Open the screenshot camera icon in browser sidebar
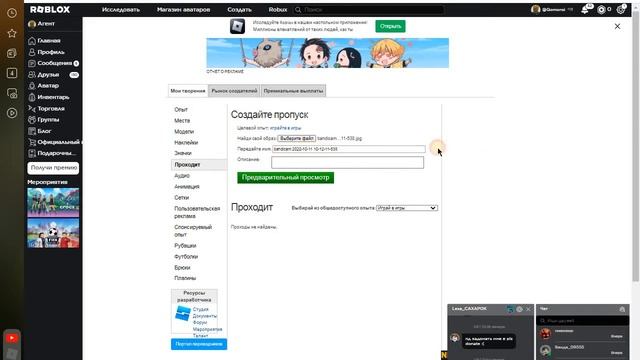 coord(12,93)
